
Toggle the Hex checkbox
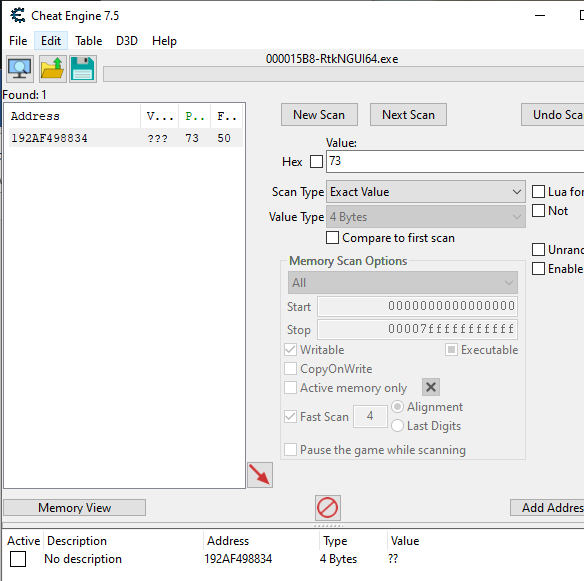click(x=316, y=162)
